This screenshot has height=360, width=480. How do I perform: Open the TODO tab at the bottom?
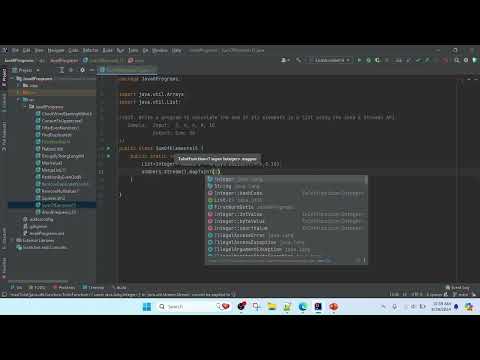tap(37, 287)
